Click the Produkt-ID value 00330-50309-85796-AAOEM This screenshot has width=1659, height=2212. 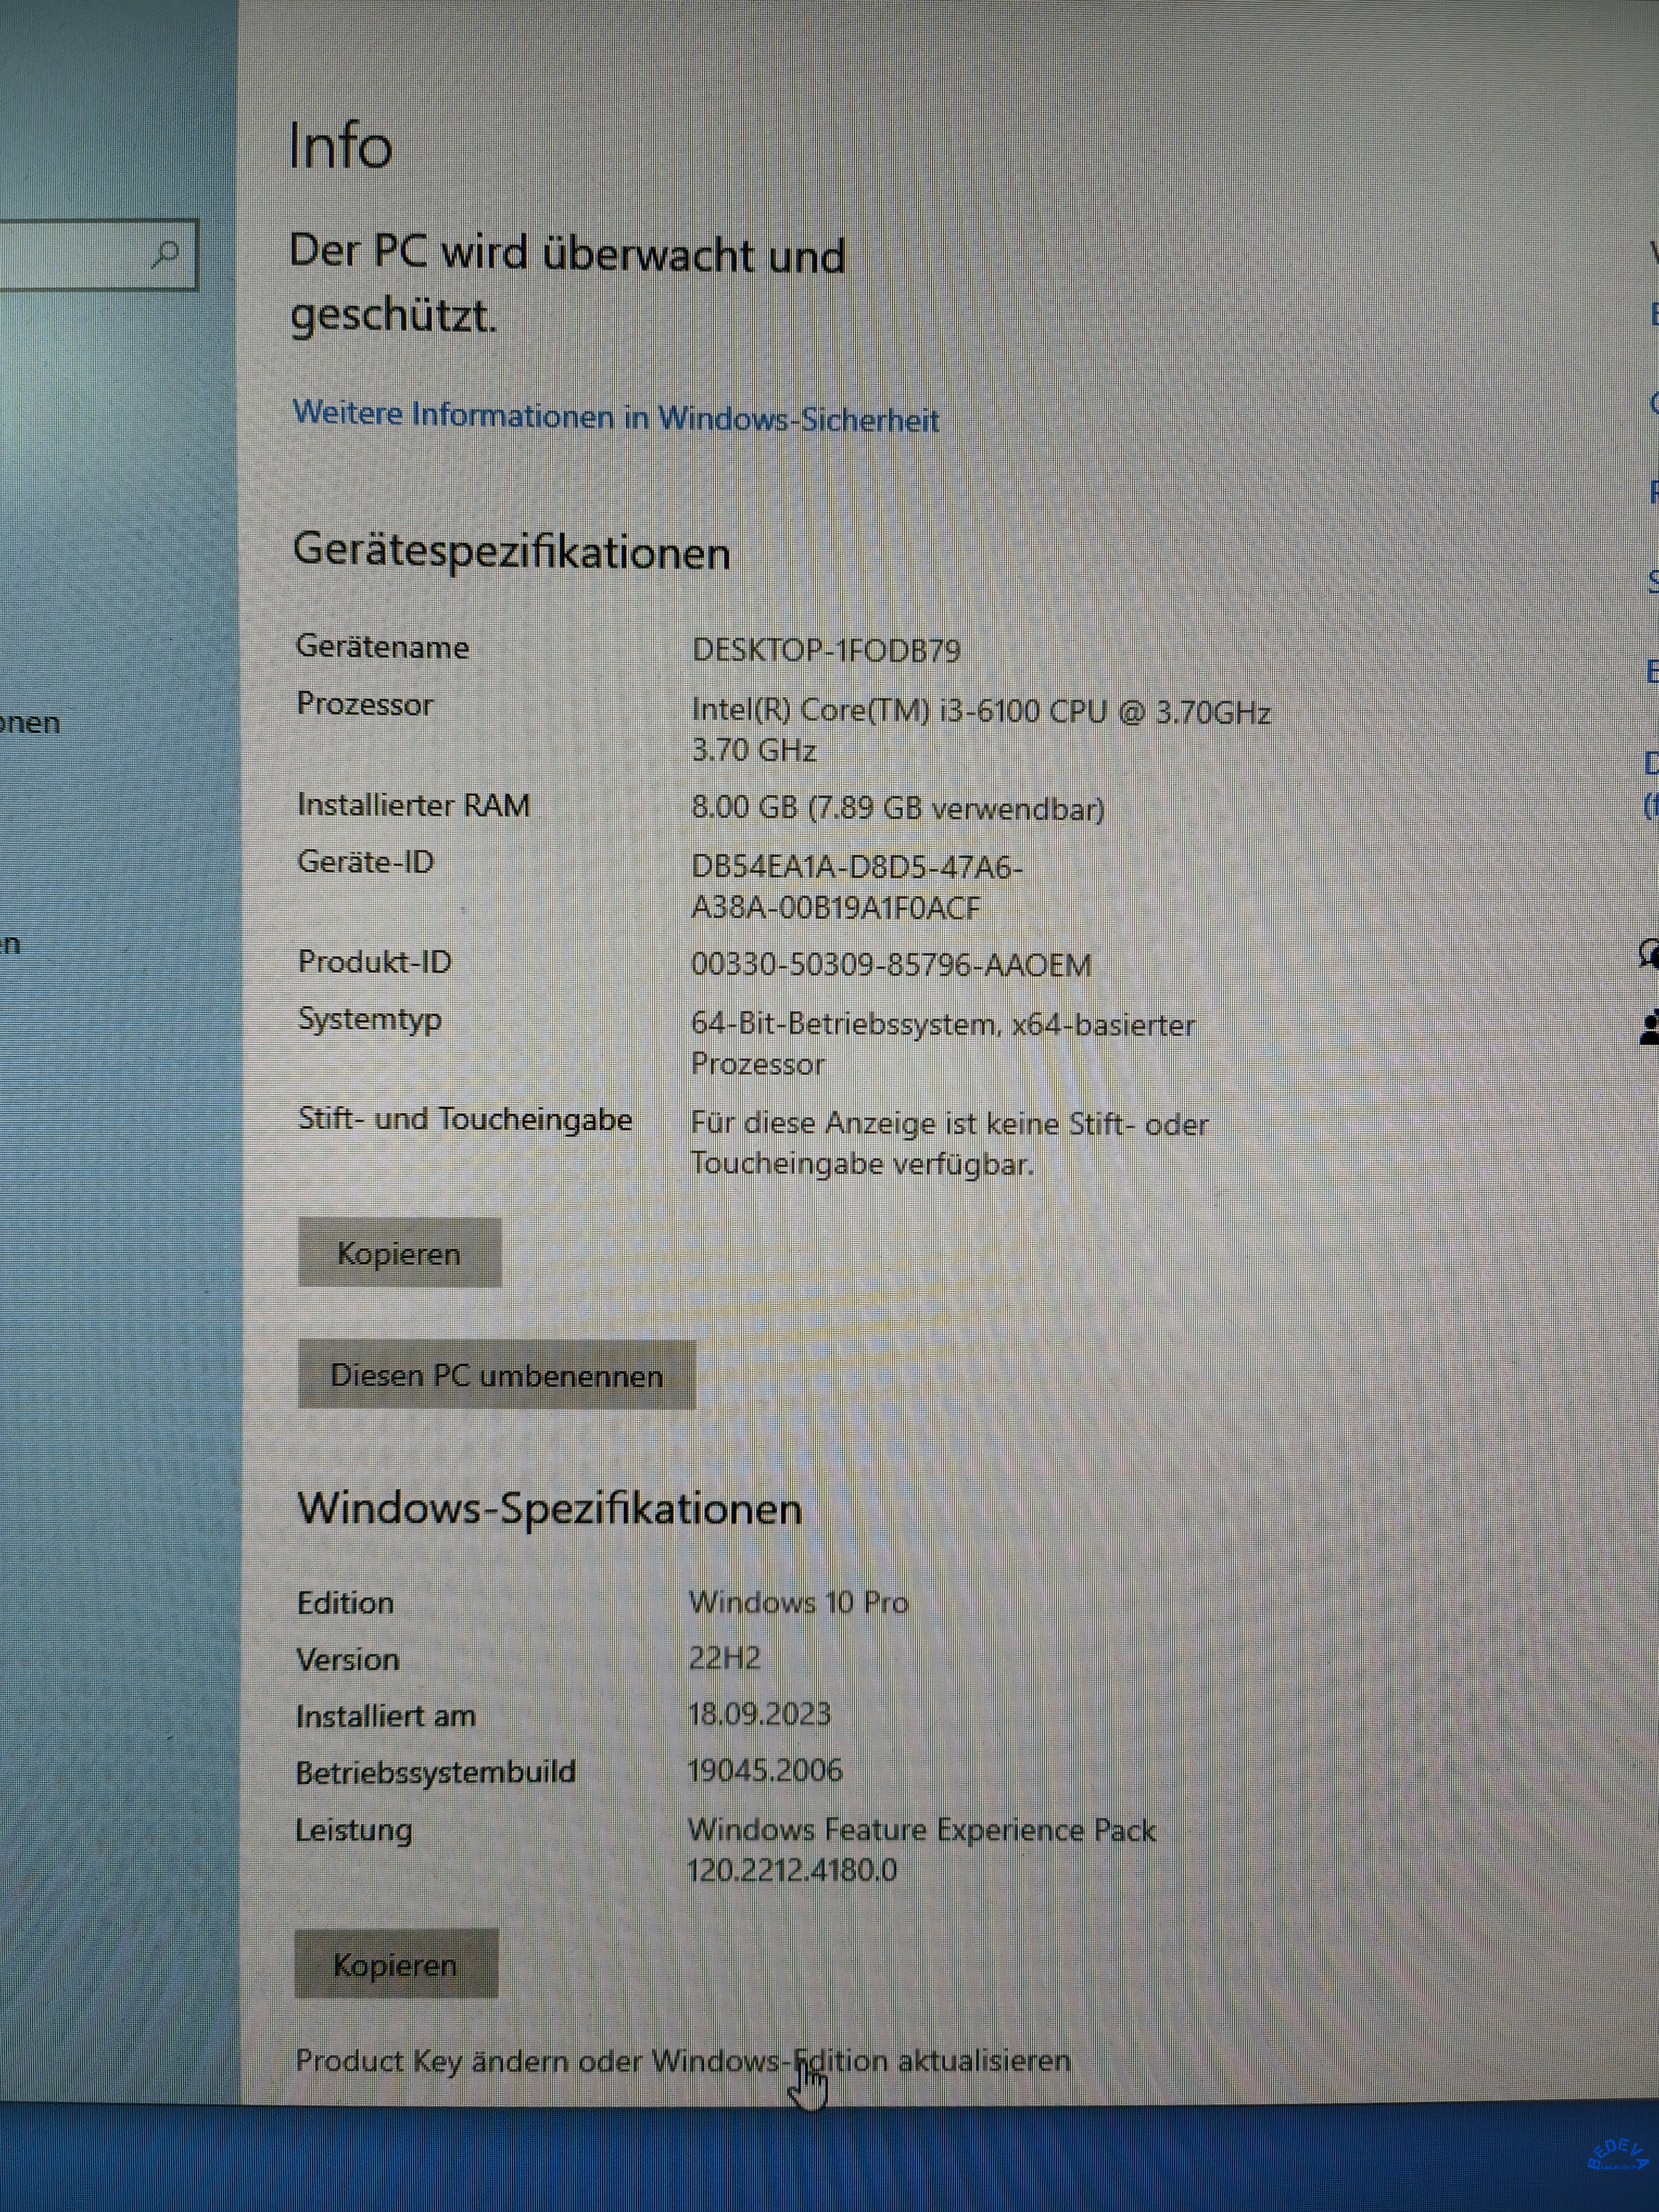(x=891, y=965)
